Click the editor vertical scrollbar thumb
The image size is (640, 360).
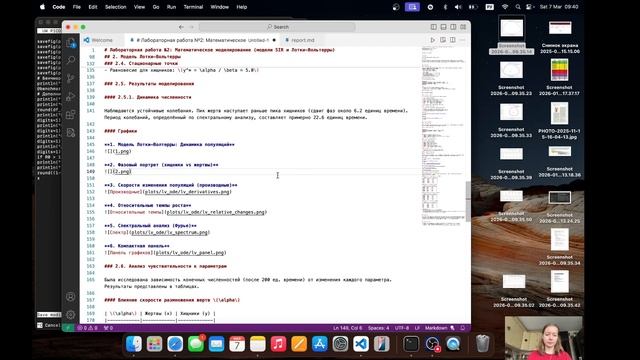468,201
